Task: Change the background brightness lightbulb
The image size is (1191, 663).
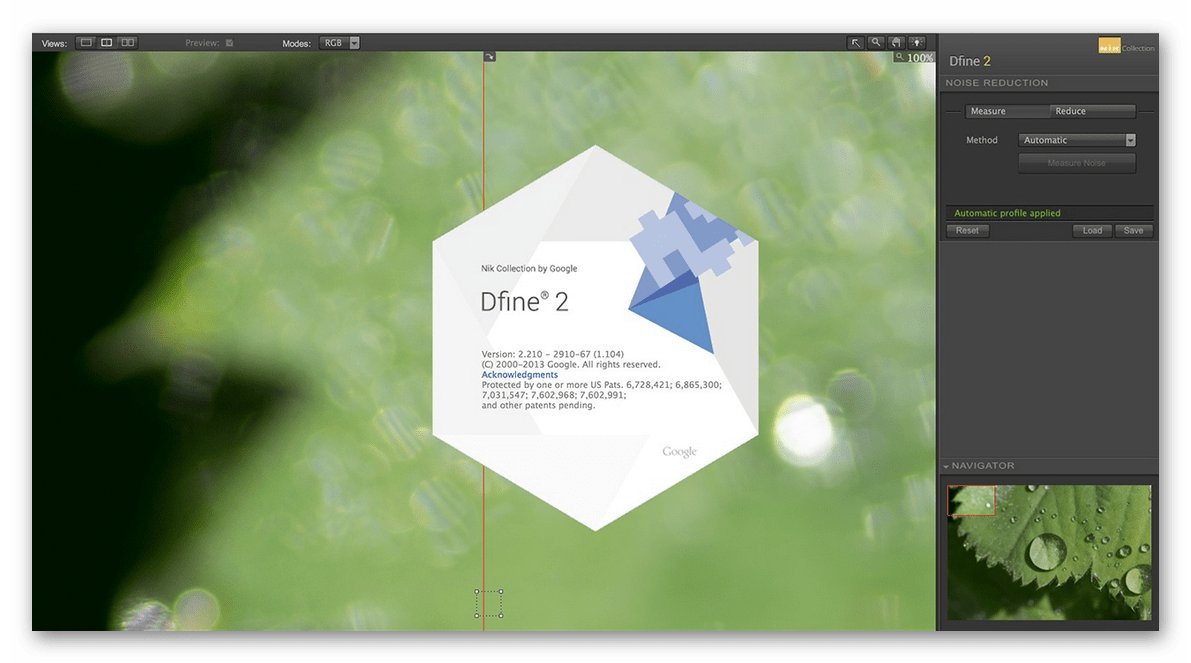Action: click(917, 43)
